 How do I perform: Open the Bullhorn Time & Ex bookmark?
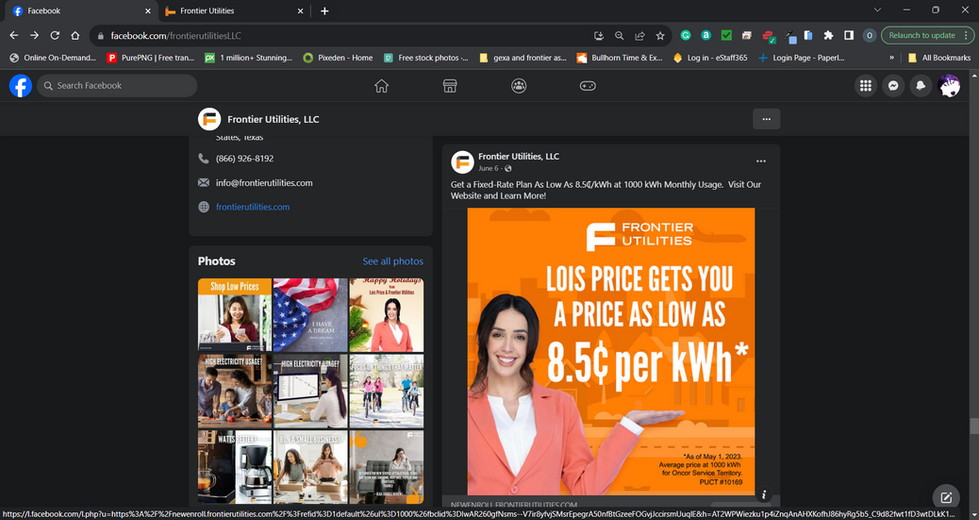coord(619,57)
